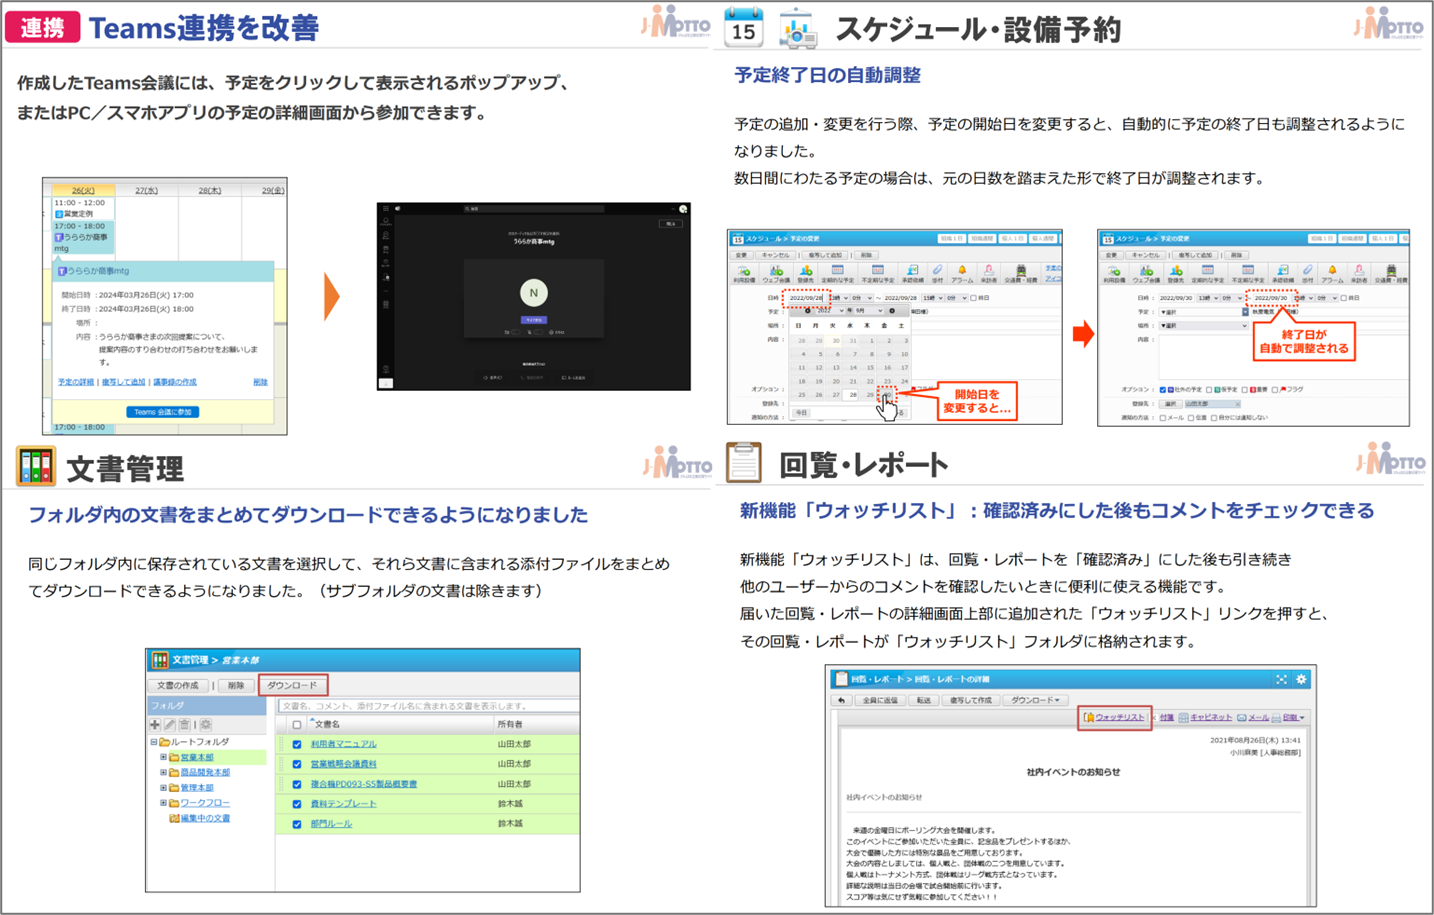
Task: Click the アラーム bell icon
Action: 962,271
